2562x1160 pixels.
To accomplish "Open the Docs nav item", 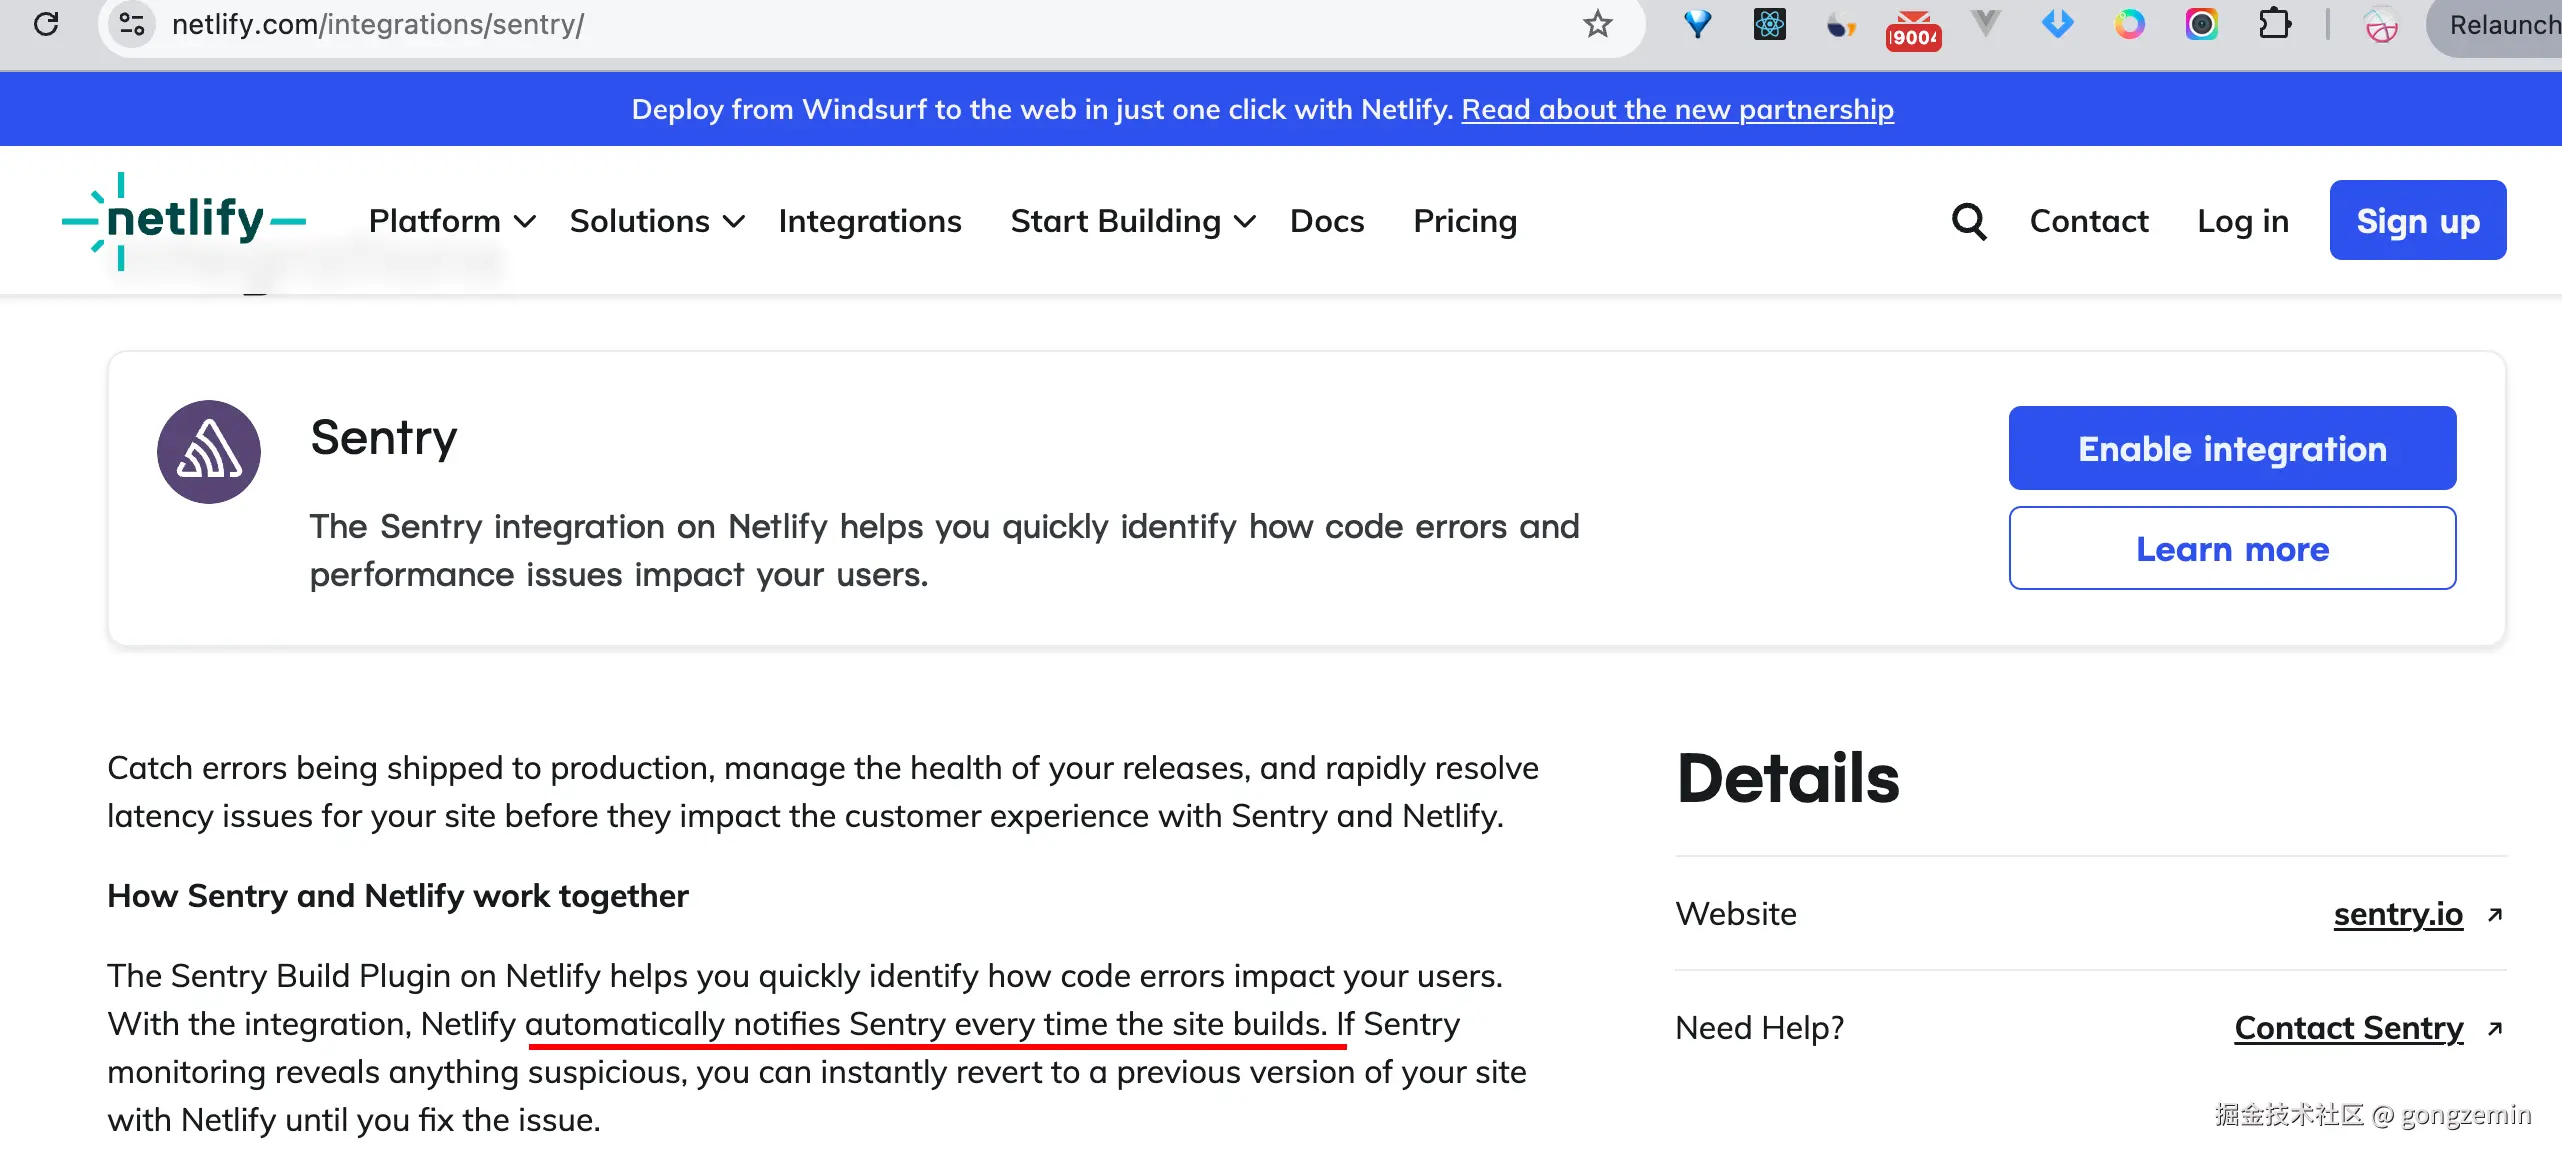I will [1327, 221].
